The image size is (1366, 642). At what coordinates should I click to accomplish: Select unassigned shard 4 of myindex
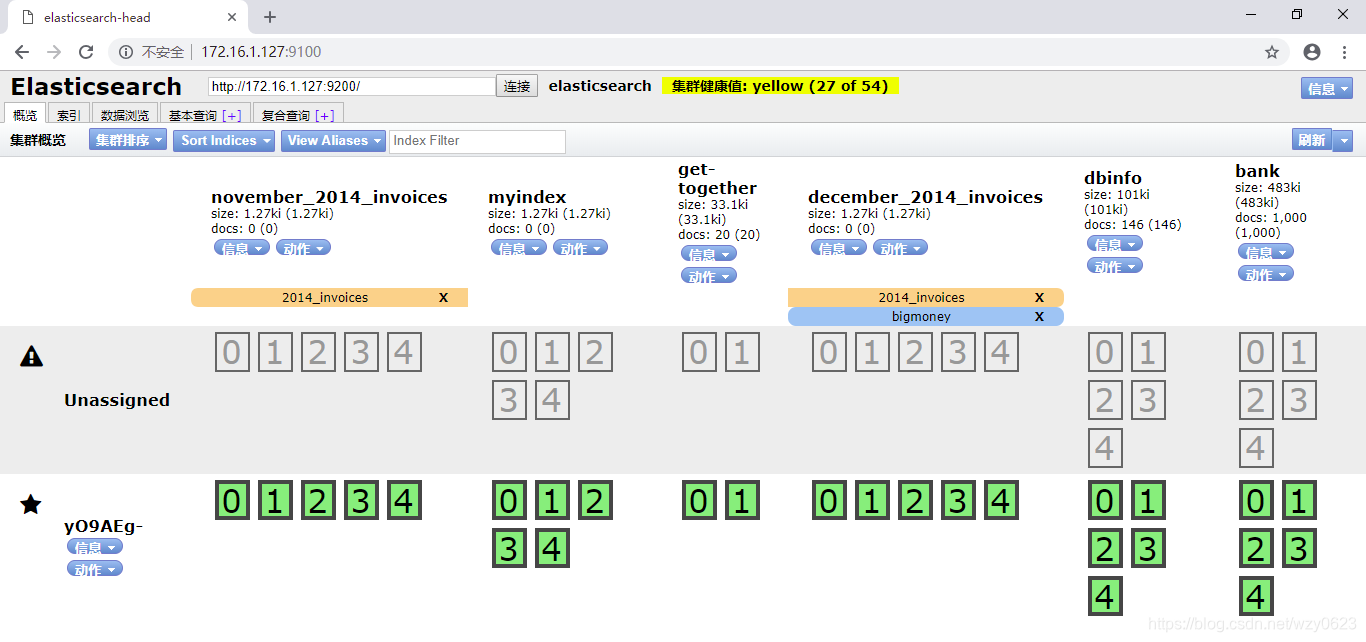[x=552, y=400]
